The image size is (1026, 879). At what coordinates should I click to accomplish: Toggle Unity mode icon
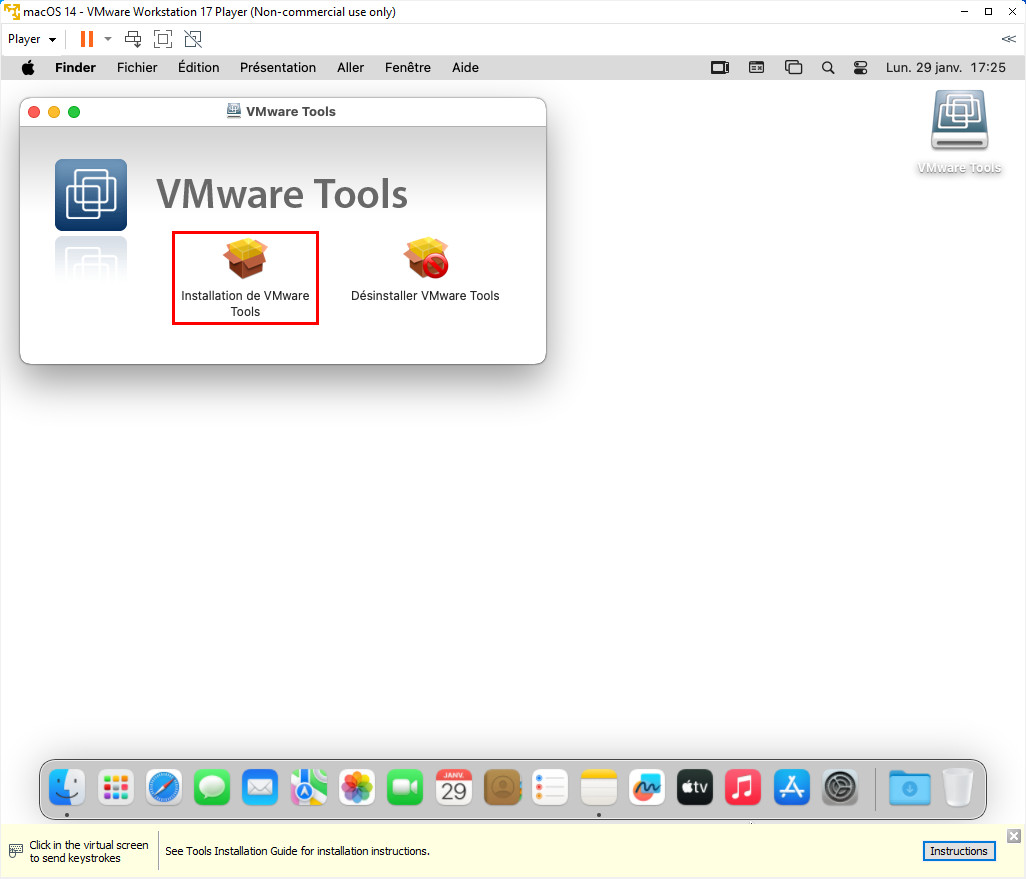coord(193,39)
